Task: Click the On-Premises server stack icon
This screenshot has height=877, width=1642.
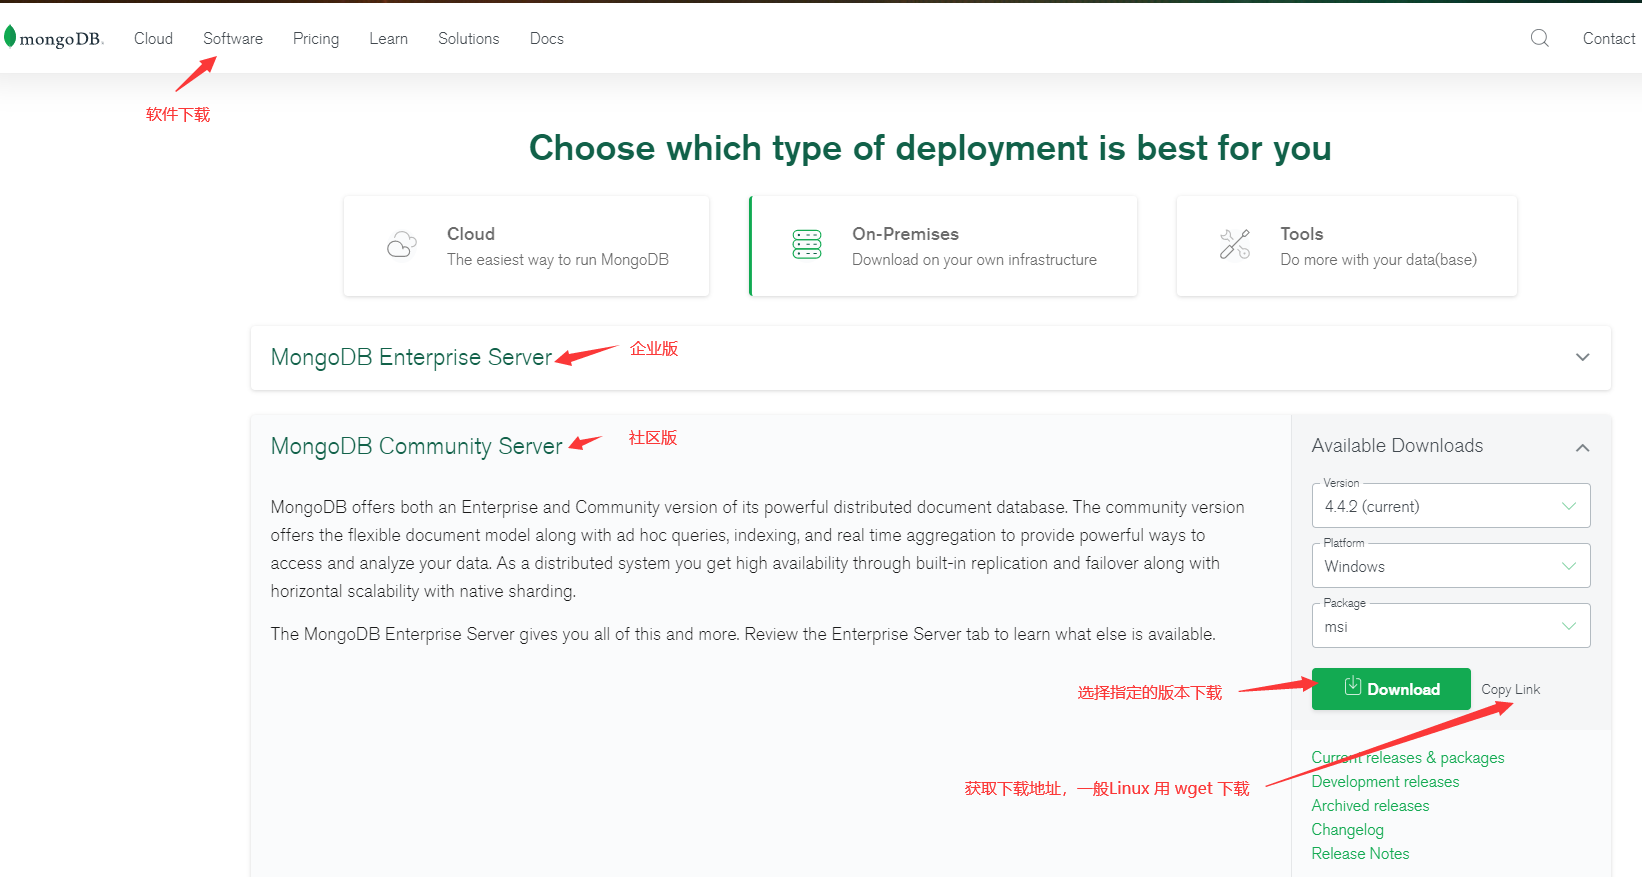Action: click(806, 245)
